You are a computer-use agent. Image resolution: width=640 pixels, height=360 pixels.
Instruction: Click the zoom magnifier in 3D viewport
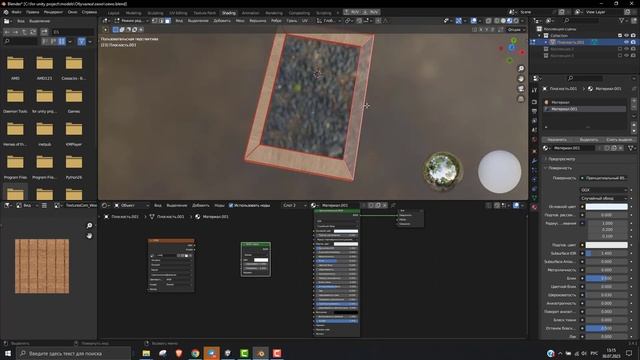521,69
